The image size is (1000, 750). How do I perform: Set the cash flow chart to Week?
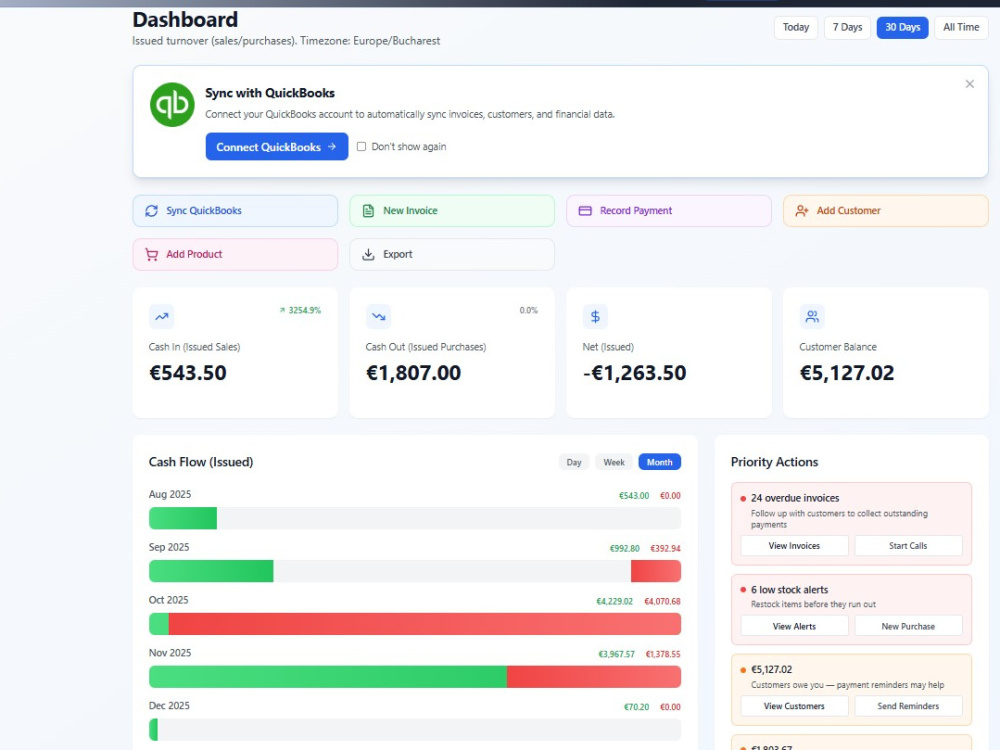614,462
